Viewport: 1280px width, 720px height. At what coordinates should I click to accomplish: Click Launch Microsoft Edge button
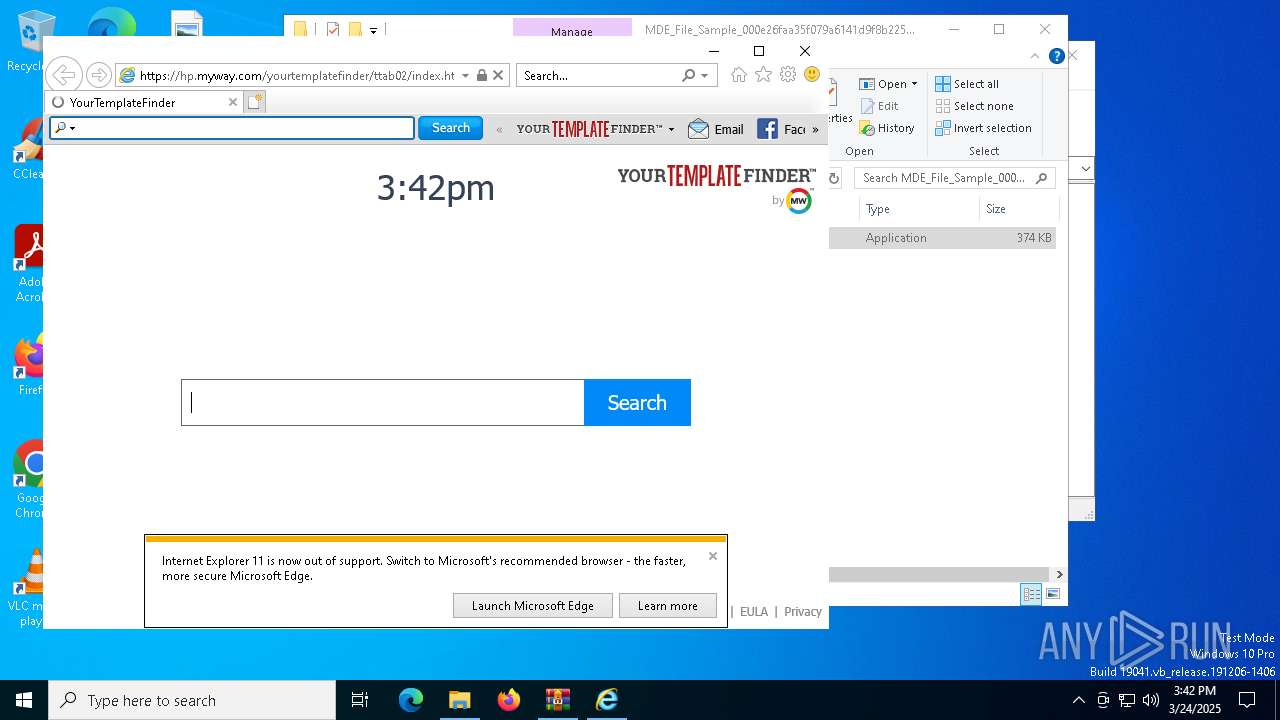tap(533, 605)
